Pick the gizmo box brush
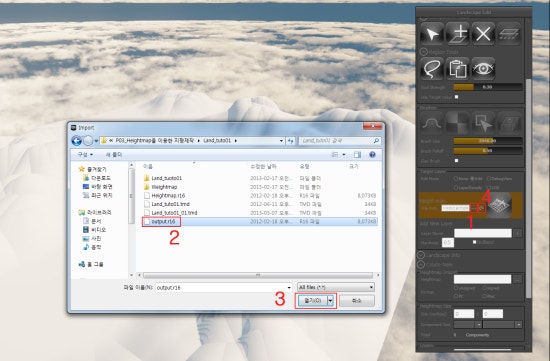This screenshot has height=361, width=550. point(509,123)
